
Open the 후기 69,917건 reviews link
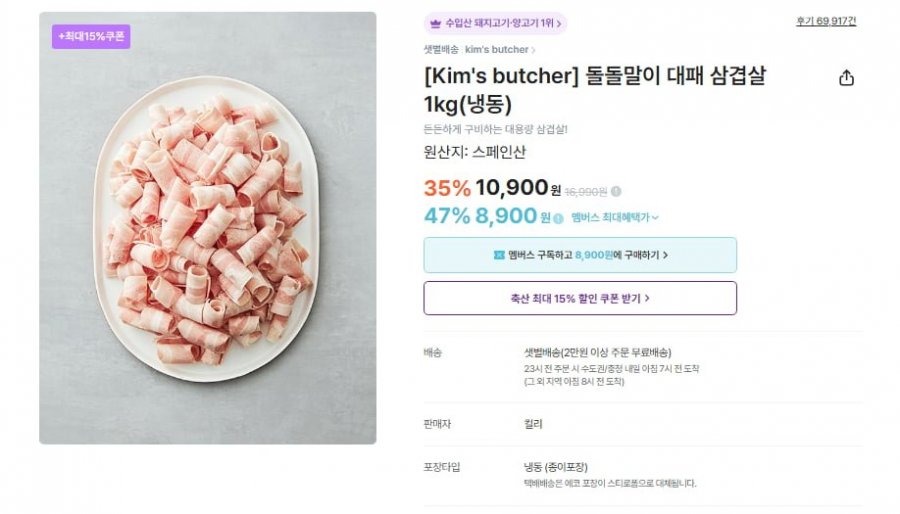point(826,21)
